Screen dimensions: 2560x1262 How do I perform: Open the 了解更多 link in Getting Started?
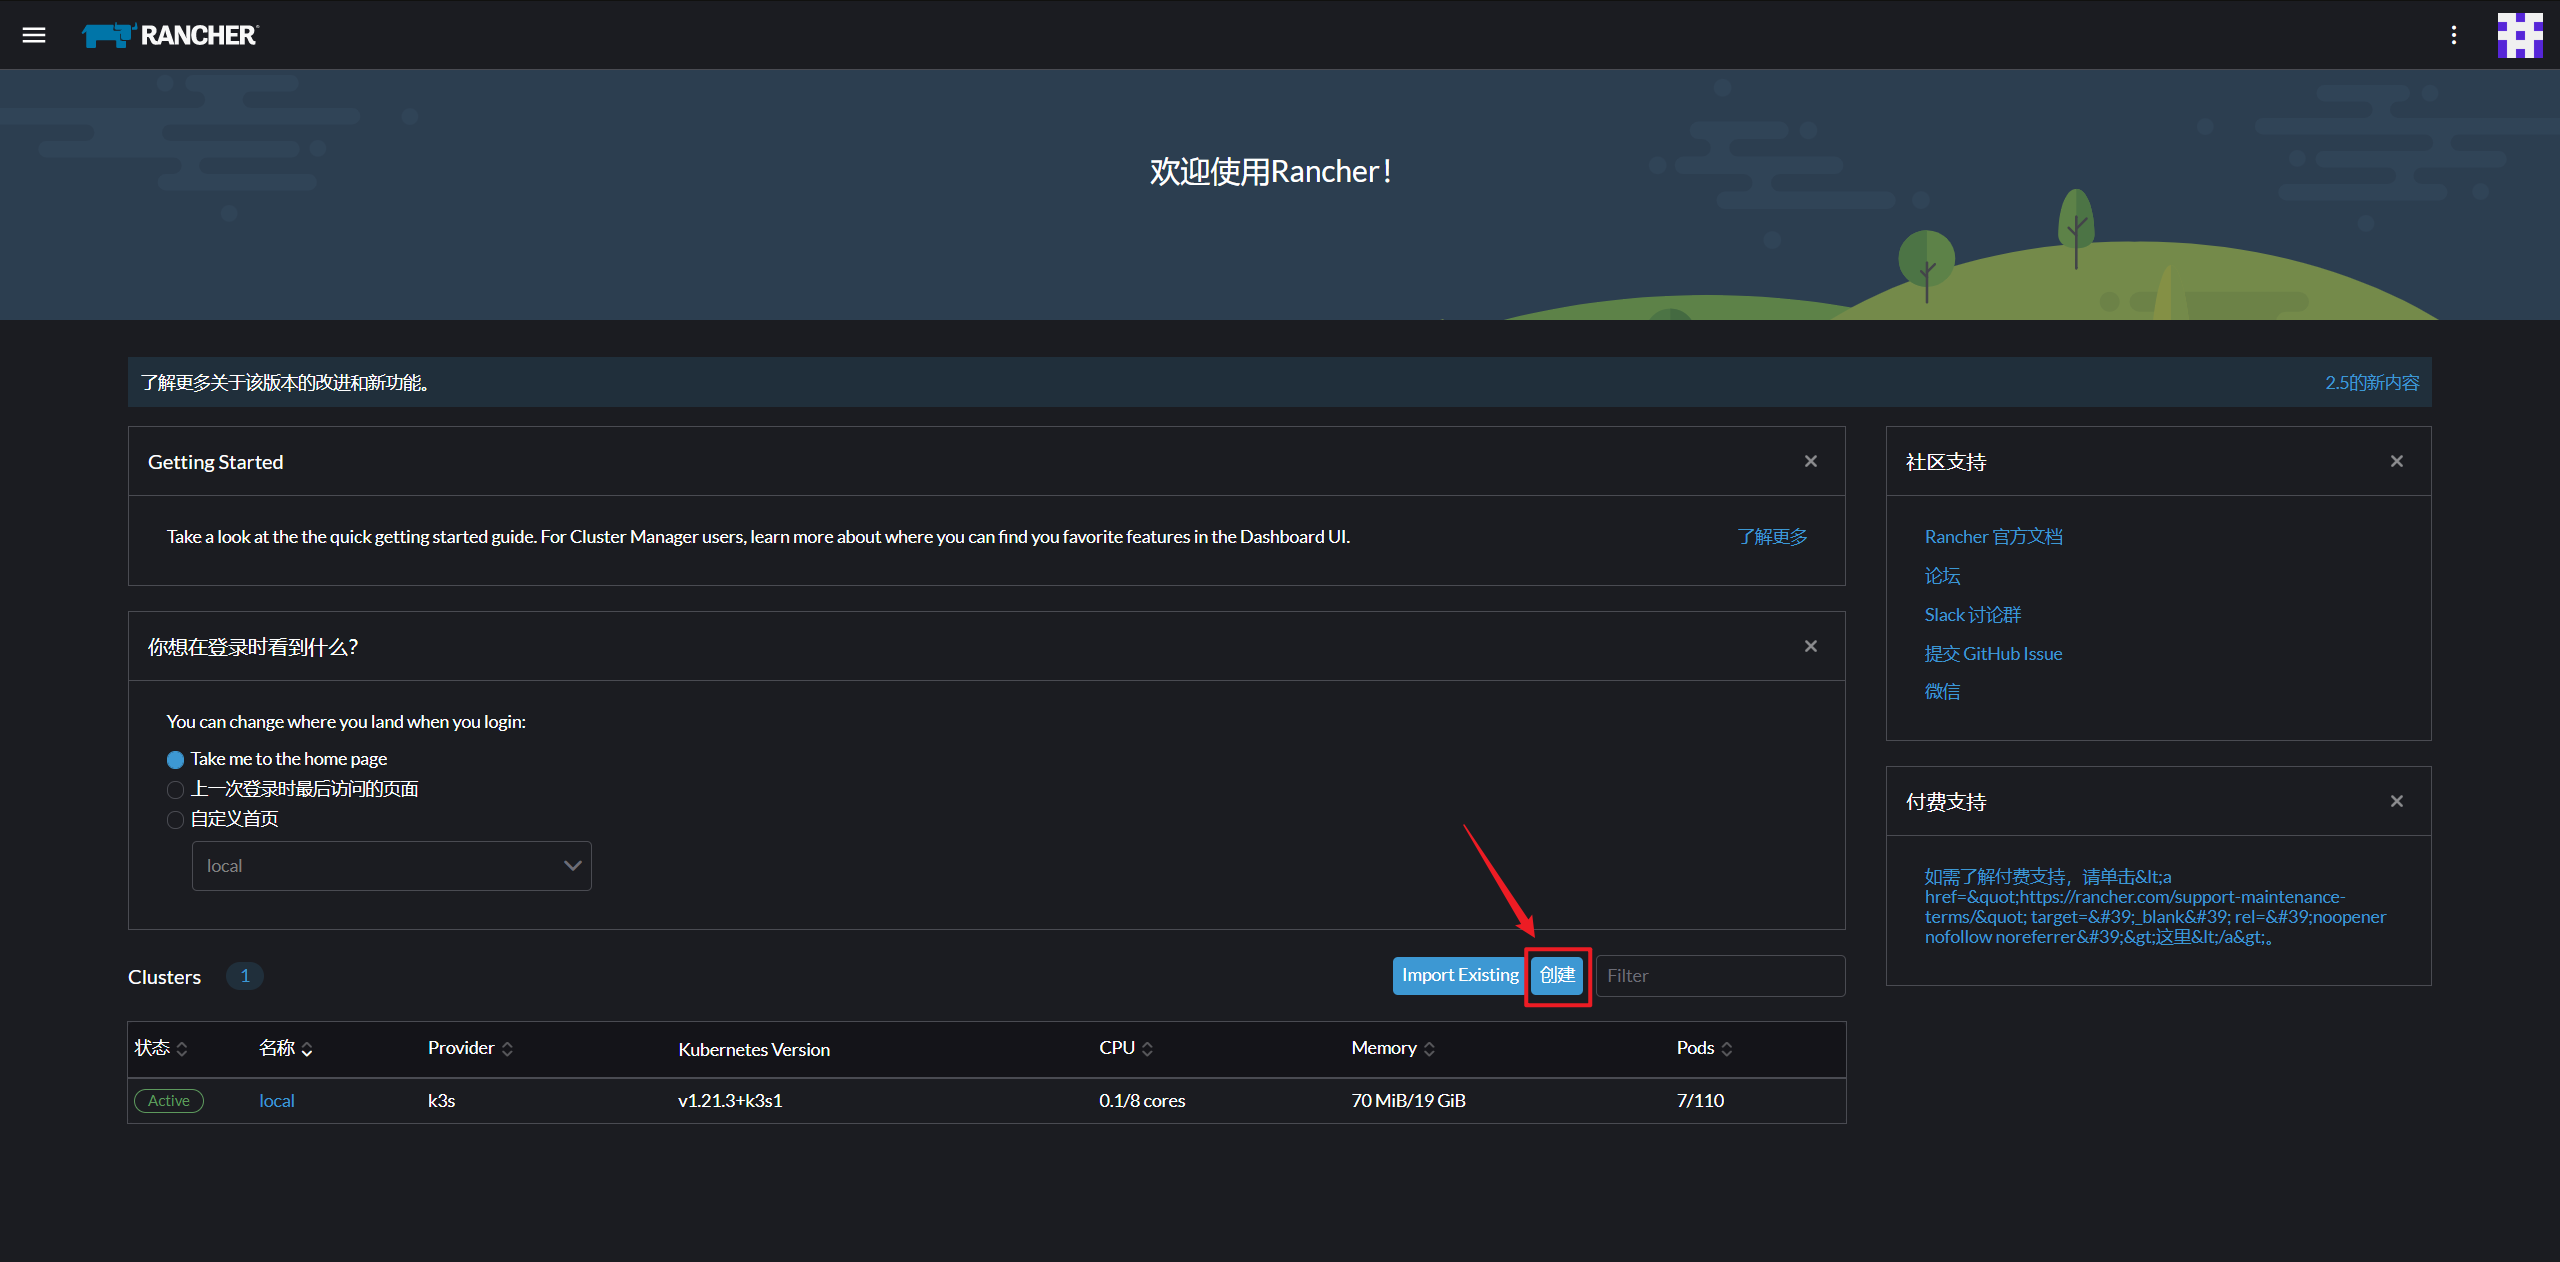1772,537
